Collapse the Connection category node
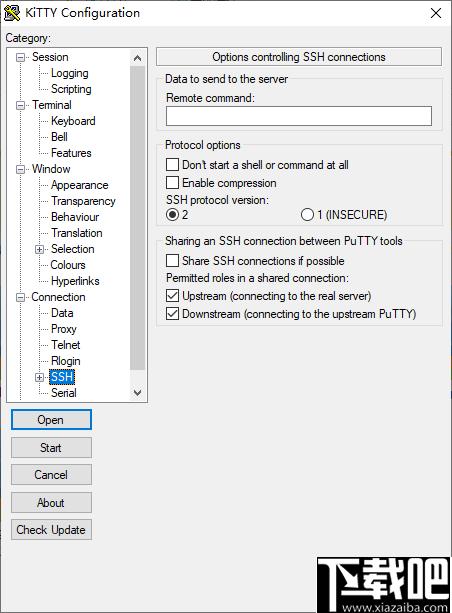 coord(20,297)
